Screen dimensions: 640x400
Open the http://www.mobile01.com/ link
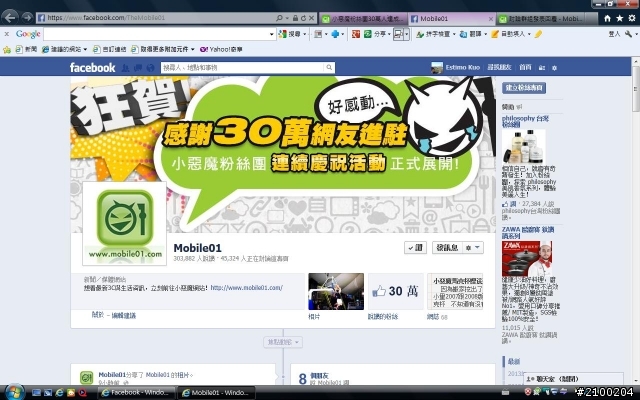[247, 288]
